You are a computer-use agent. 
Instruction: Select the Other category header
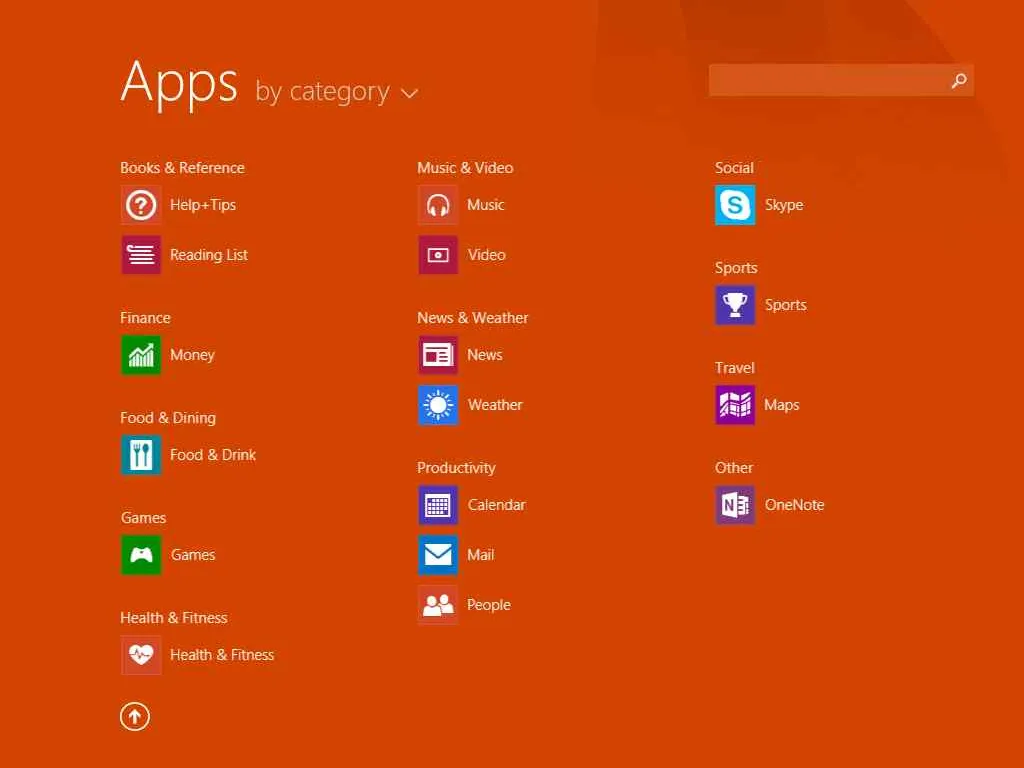734,468
